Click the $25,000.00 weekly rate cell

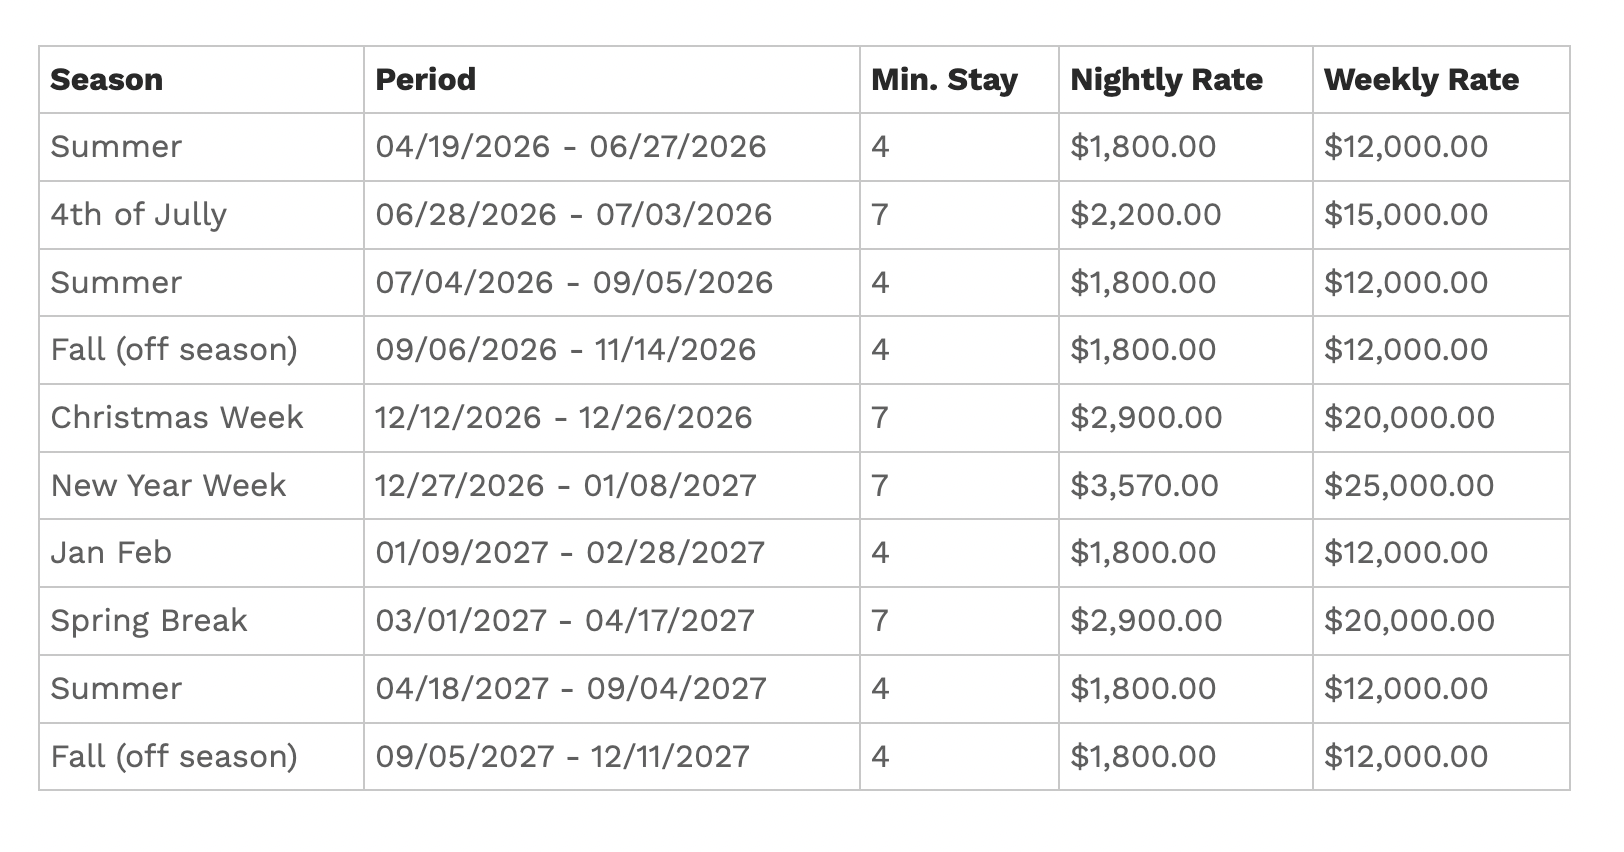point(1441,486)
